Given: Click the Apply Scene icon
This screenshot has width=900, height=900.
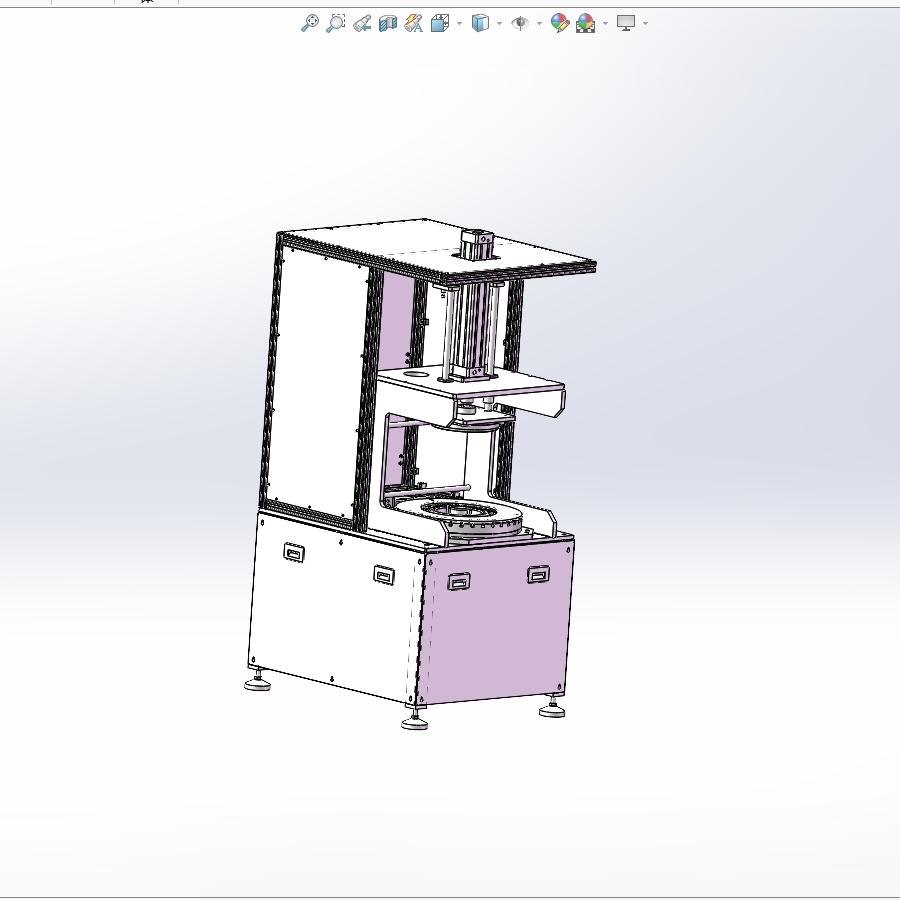Looking at the screenshot, I should [585, 23].
